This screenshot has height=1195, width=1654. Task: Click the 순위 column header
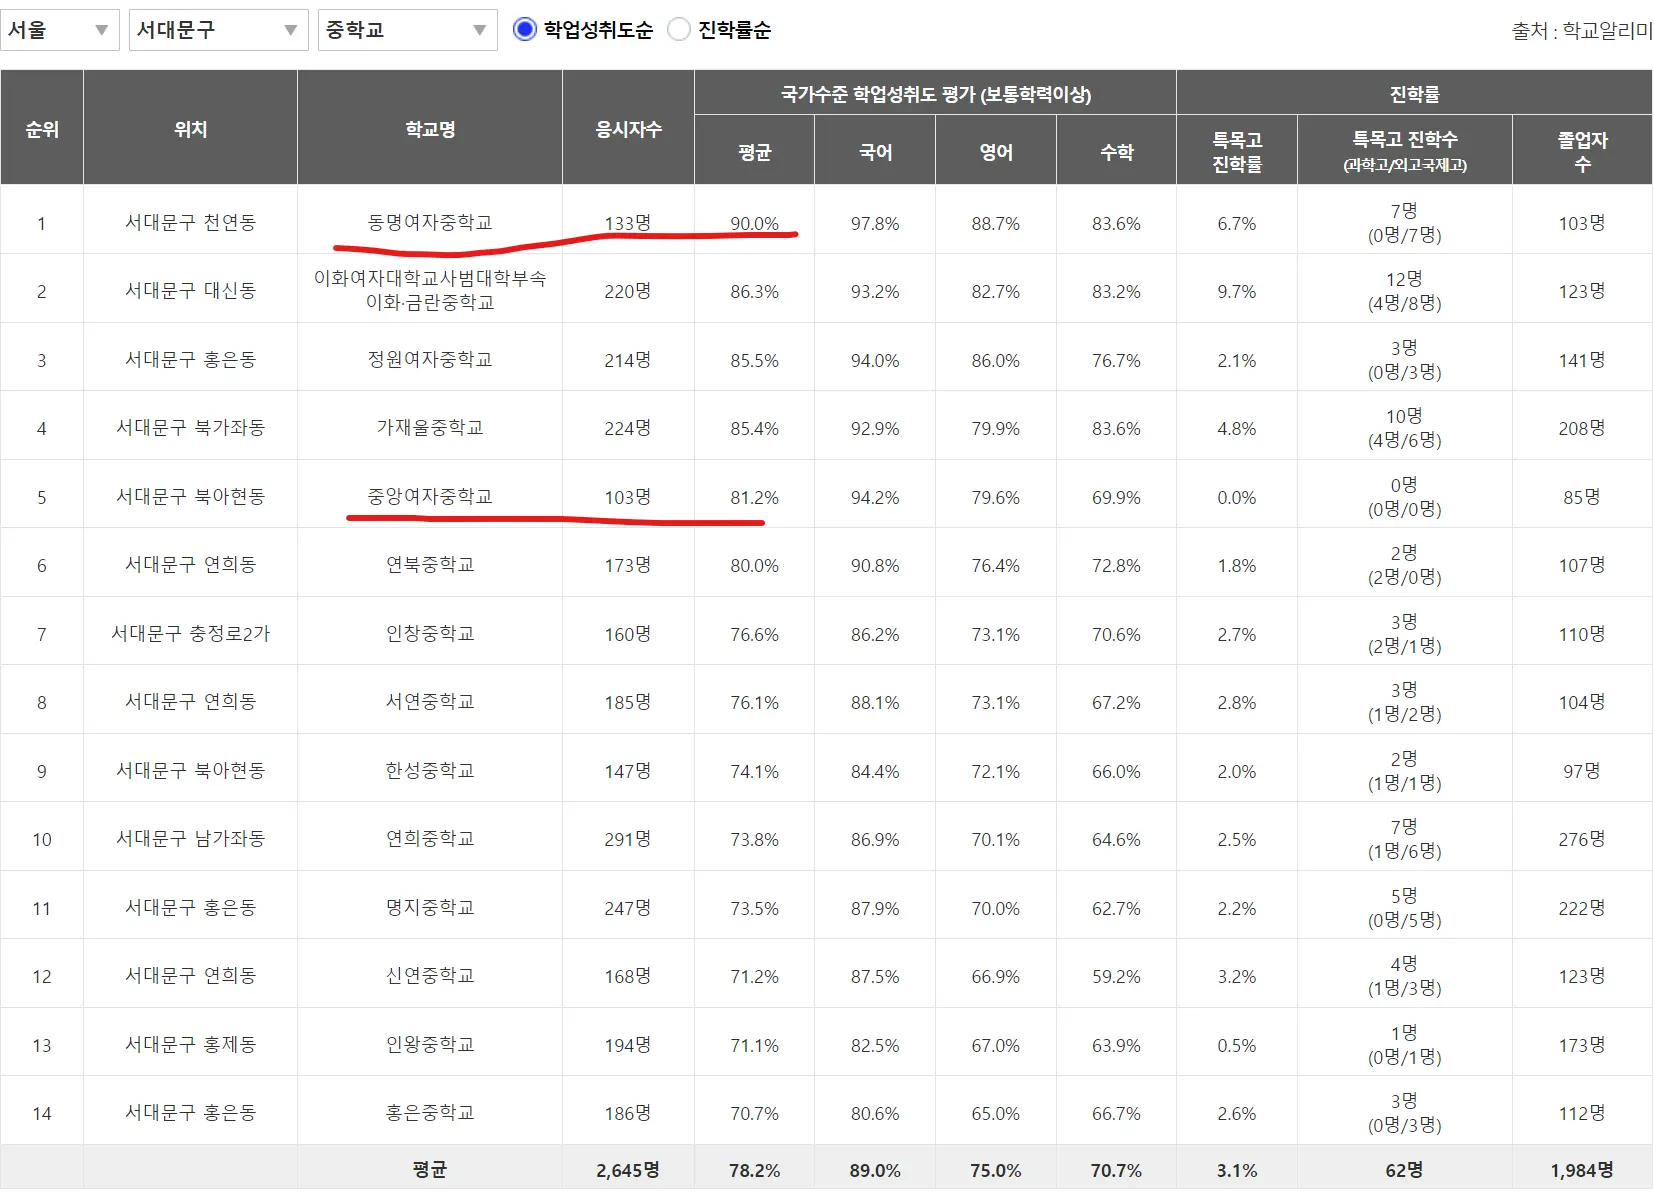(42, 128)
